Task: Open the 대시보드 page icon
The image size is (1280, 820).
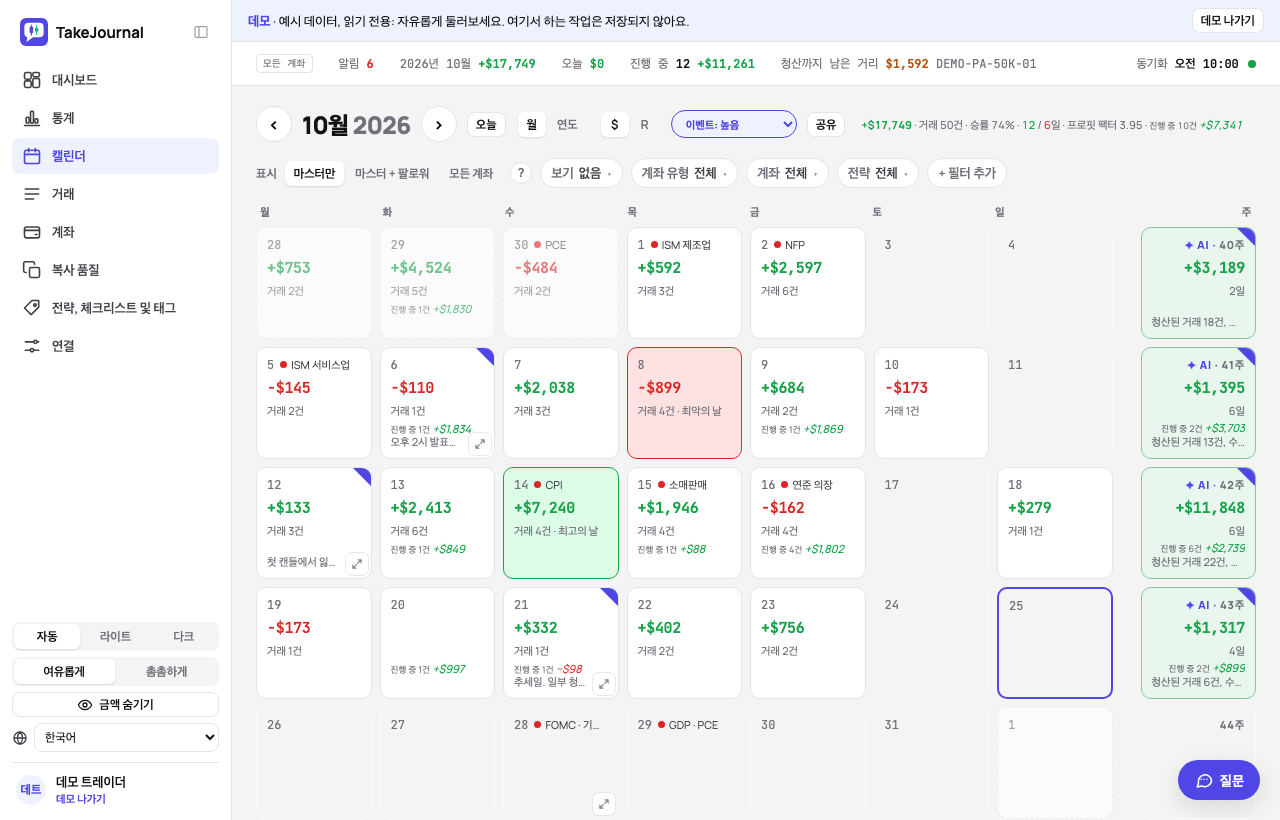Action: point(32,80)
